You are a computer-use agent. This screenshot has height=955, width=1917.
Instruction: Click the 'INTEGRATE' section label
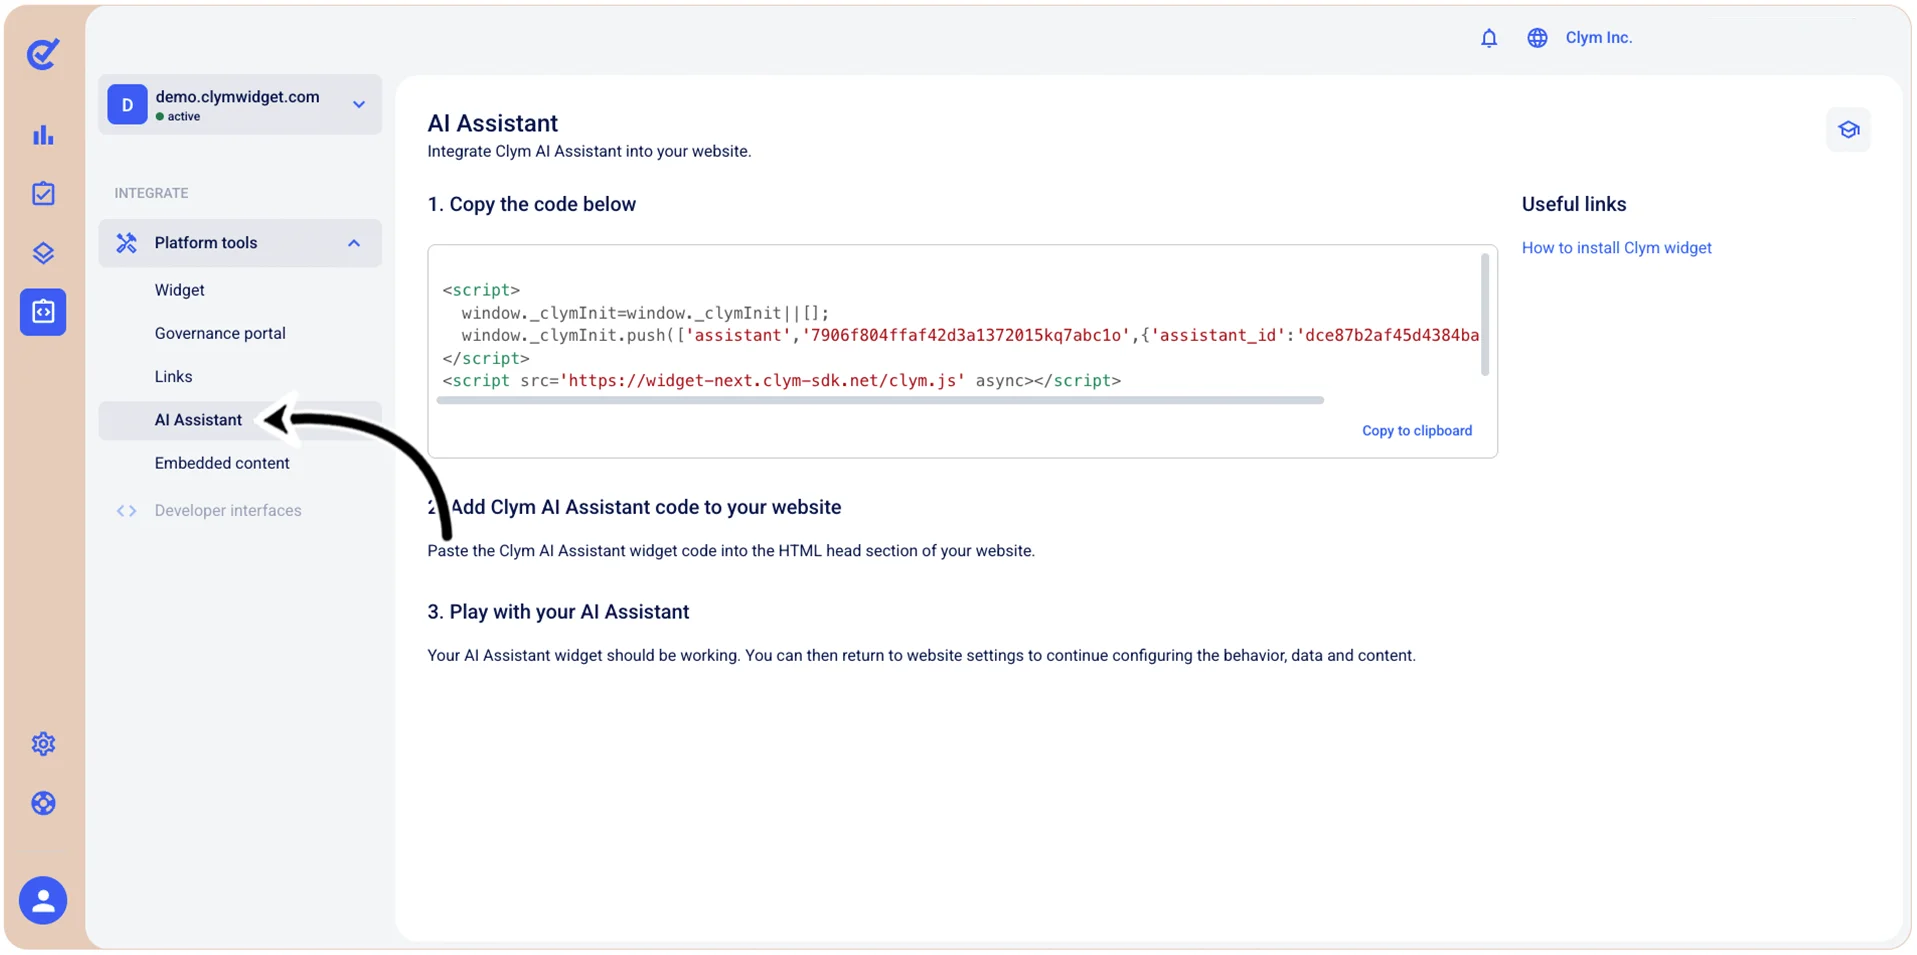151,193
